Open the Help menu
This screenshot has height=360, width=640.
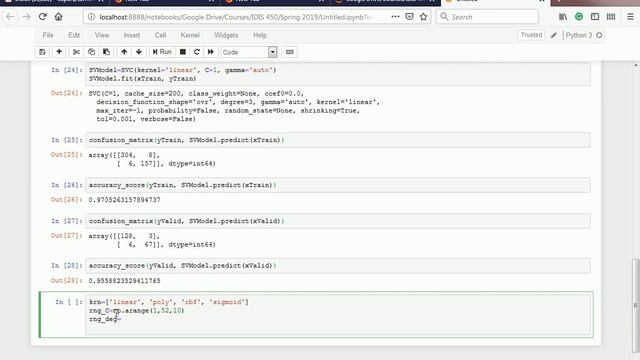click(260, 35)
